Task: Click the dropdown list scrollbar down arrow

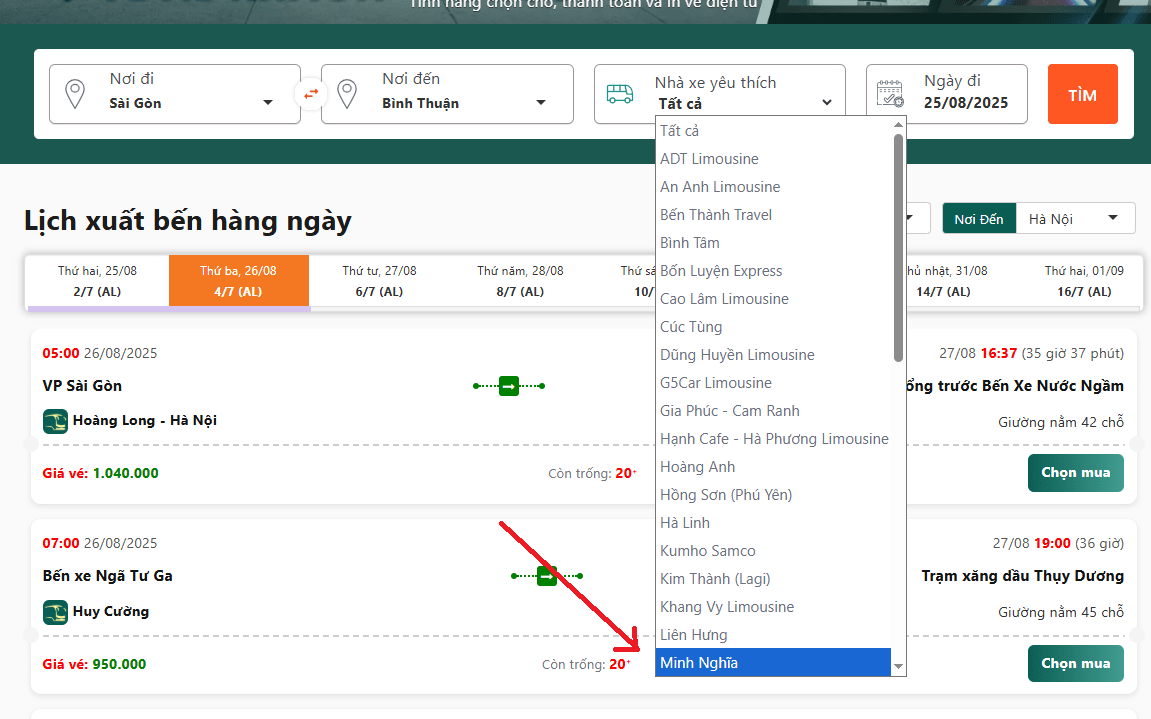Action: [x=898, y=667]
